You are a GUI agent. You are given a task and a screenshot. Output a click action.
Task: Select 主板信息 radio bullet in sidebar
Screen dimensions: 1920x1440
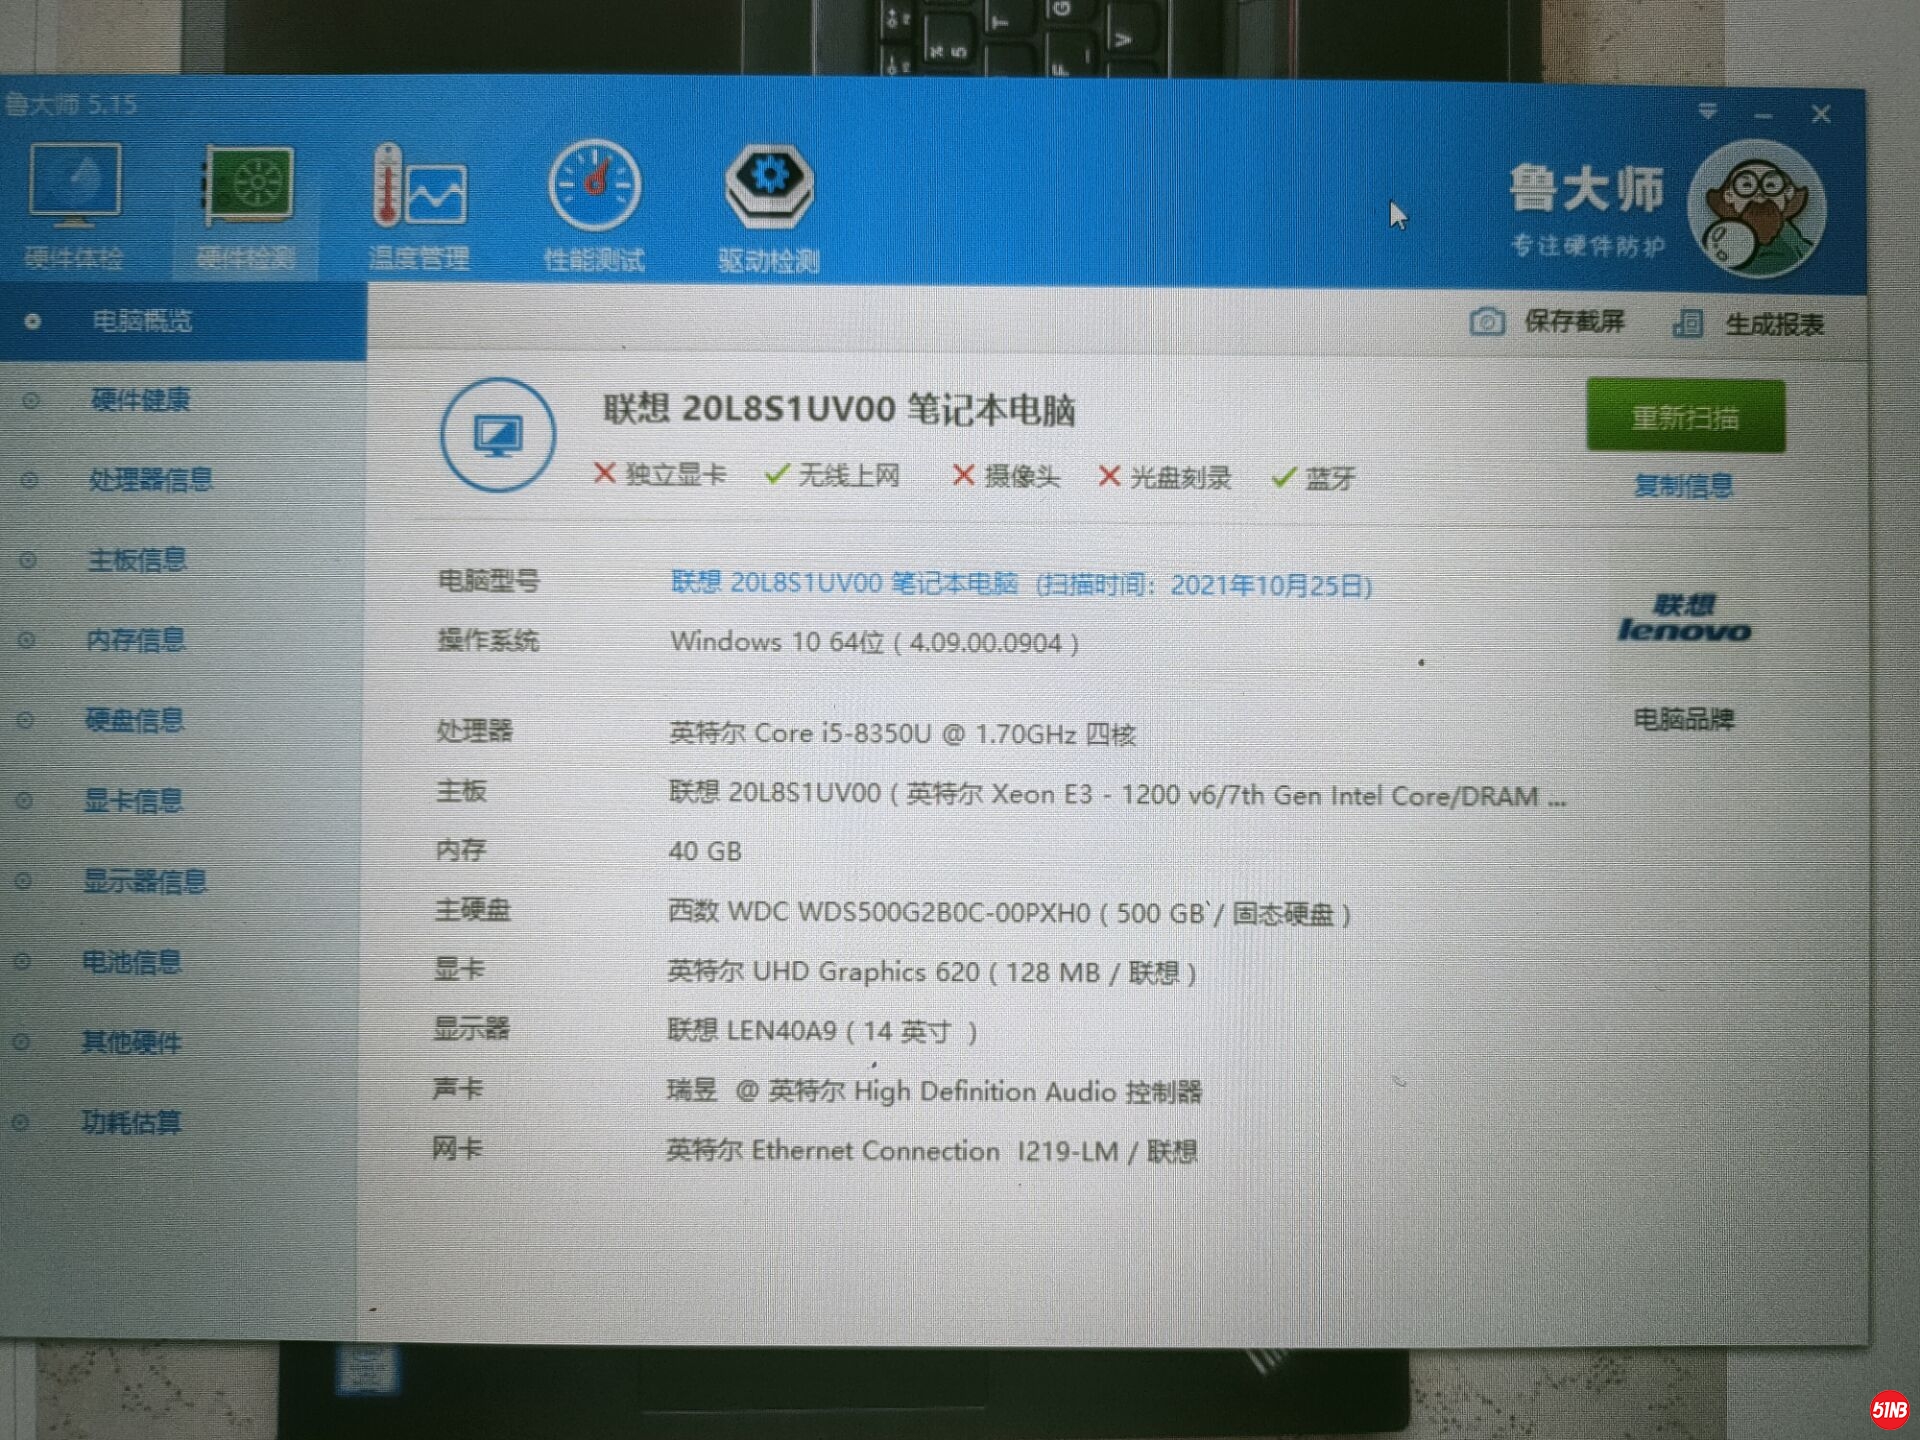(28, 560)
